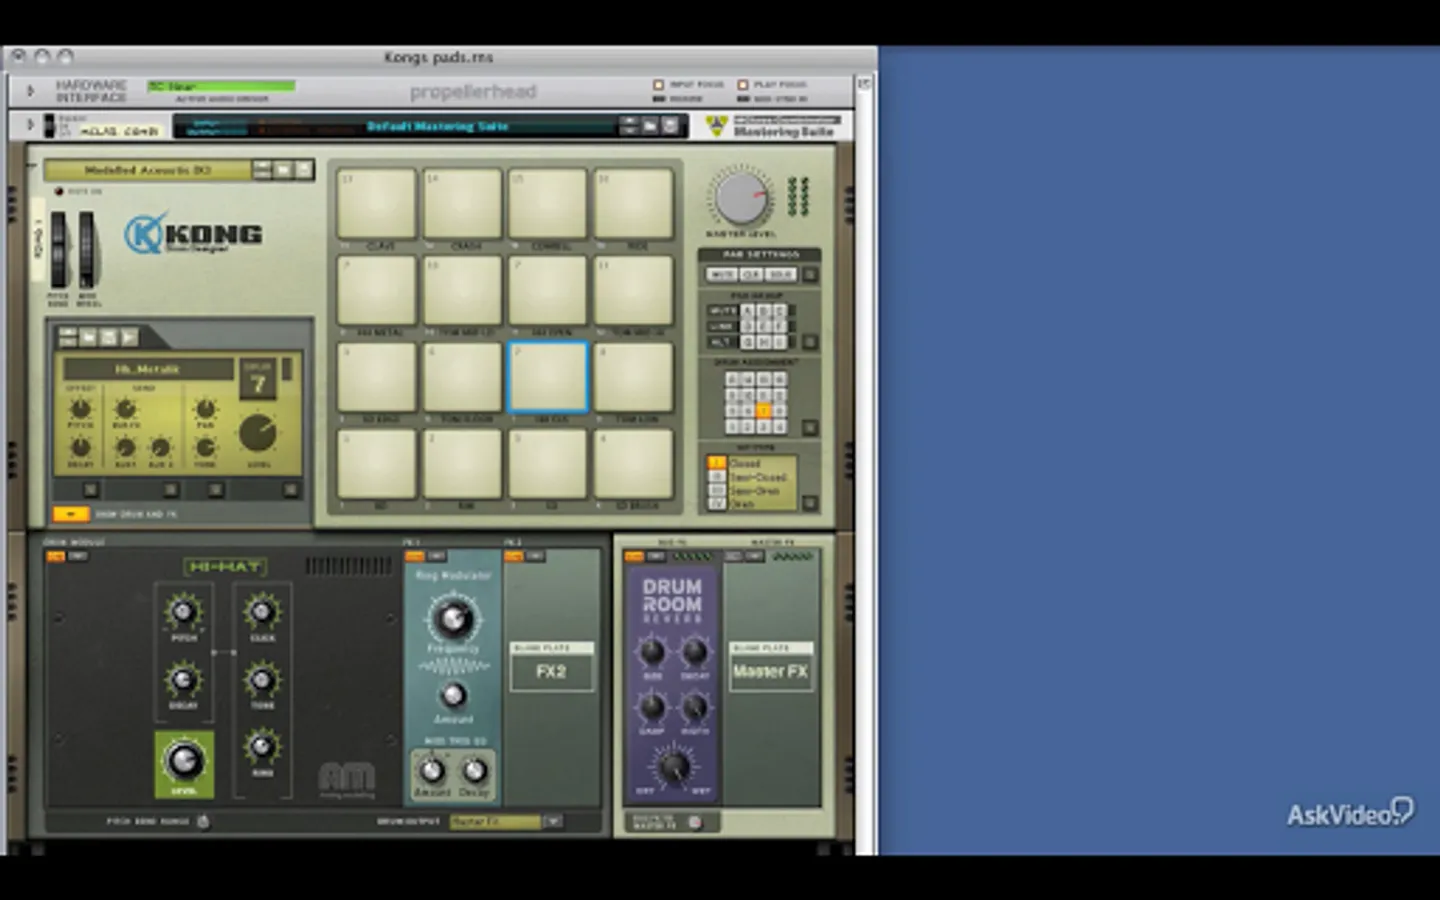Image resolution: width=1440 pixels, height=900 pixels.
Task: Hit the HH OPEN pad
Action: click(548, 290)
